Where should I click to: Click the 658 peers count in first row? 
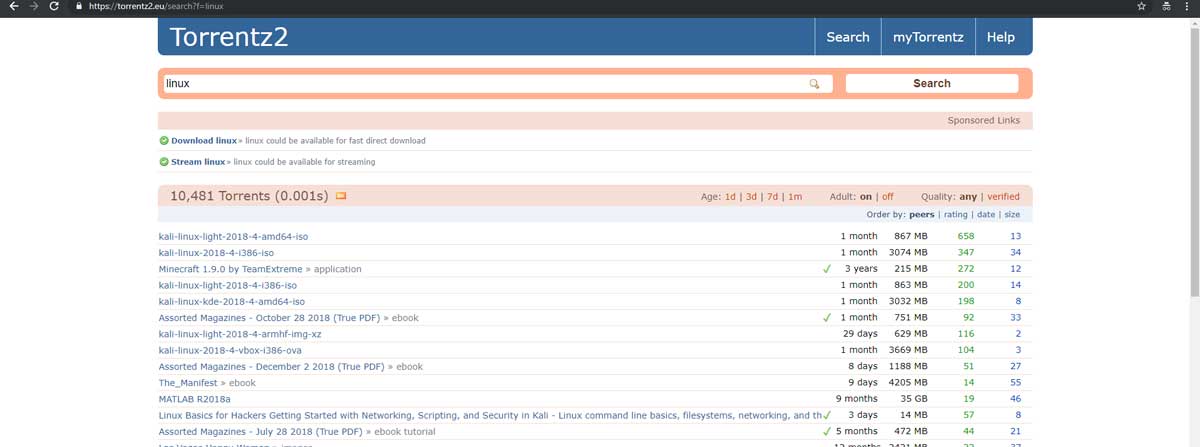(965, 236)
